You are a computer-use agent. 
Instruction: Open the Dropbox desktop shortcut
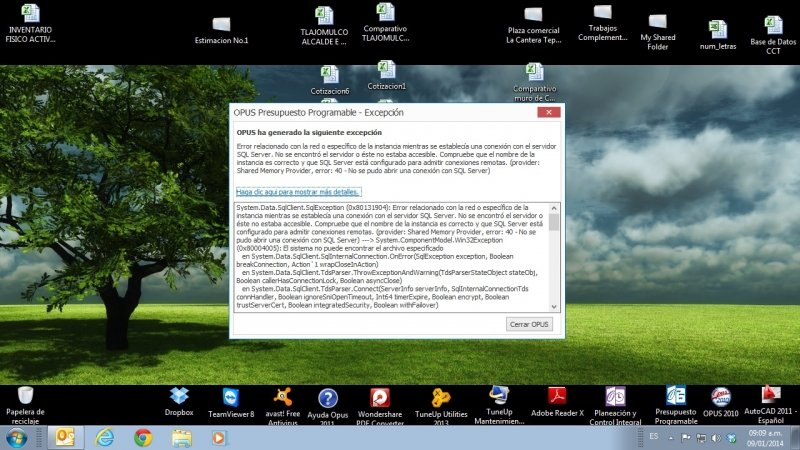(x=180, y=397)
